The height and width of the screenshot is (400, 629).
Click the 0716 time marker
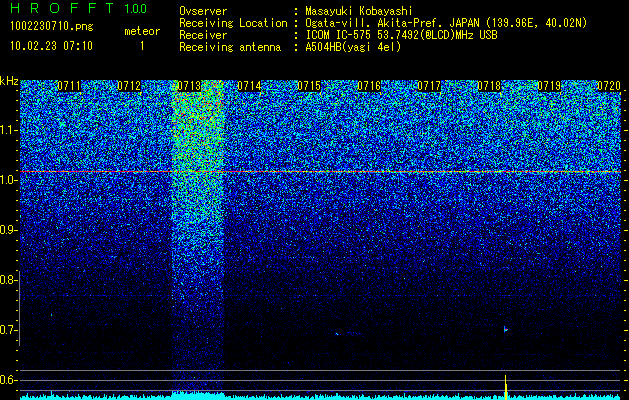(x=369, y=86)
